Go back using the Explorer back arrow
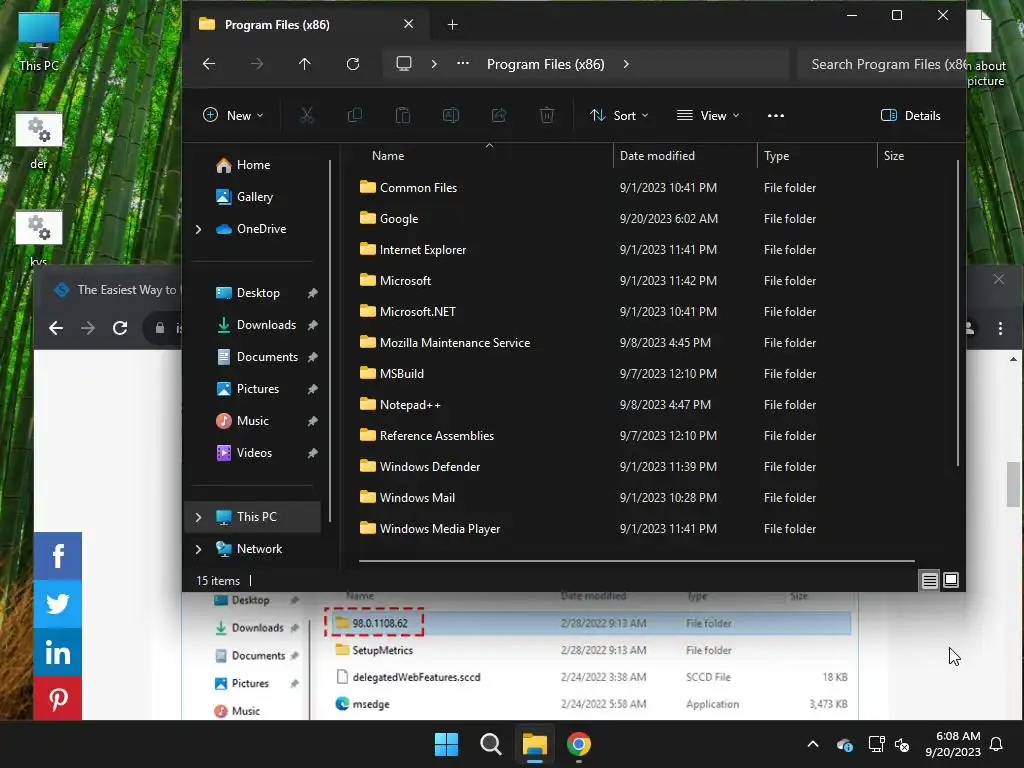This screenshot has height=768, width=1024. 209,64
